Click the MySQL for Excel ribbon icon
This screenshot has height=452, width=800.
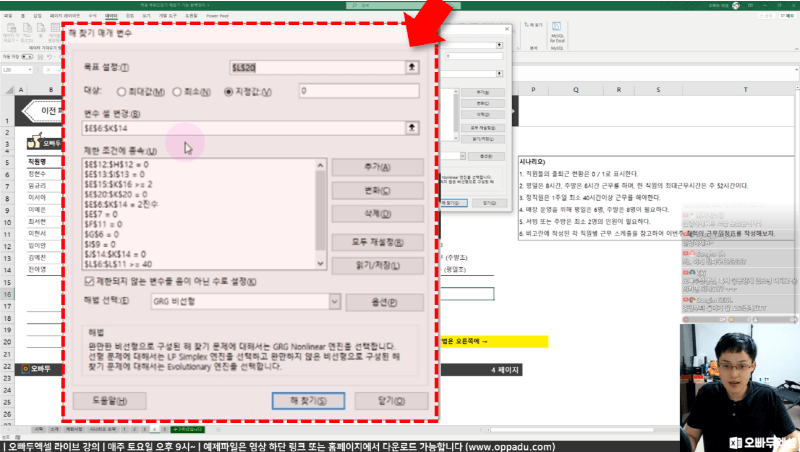pos(557,33)
